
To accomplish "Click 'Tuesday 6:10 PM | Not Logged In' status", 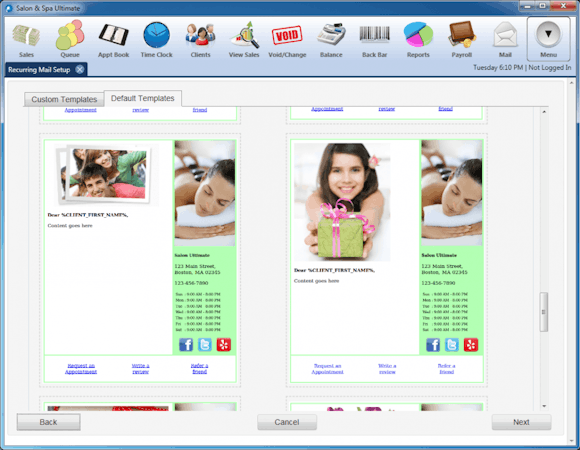I will [x=522, y=68].
